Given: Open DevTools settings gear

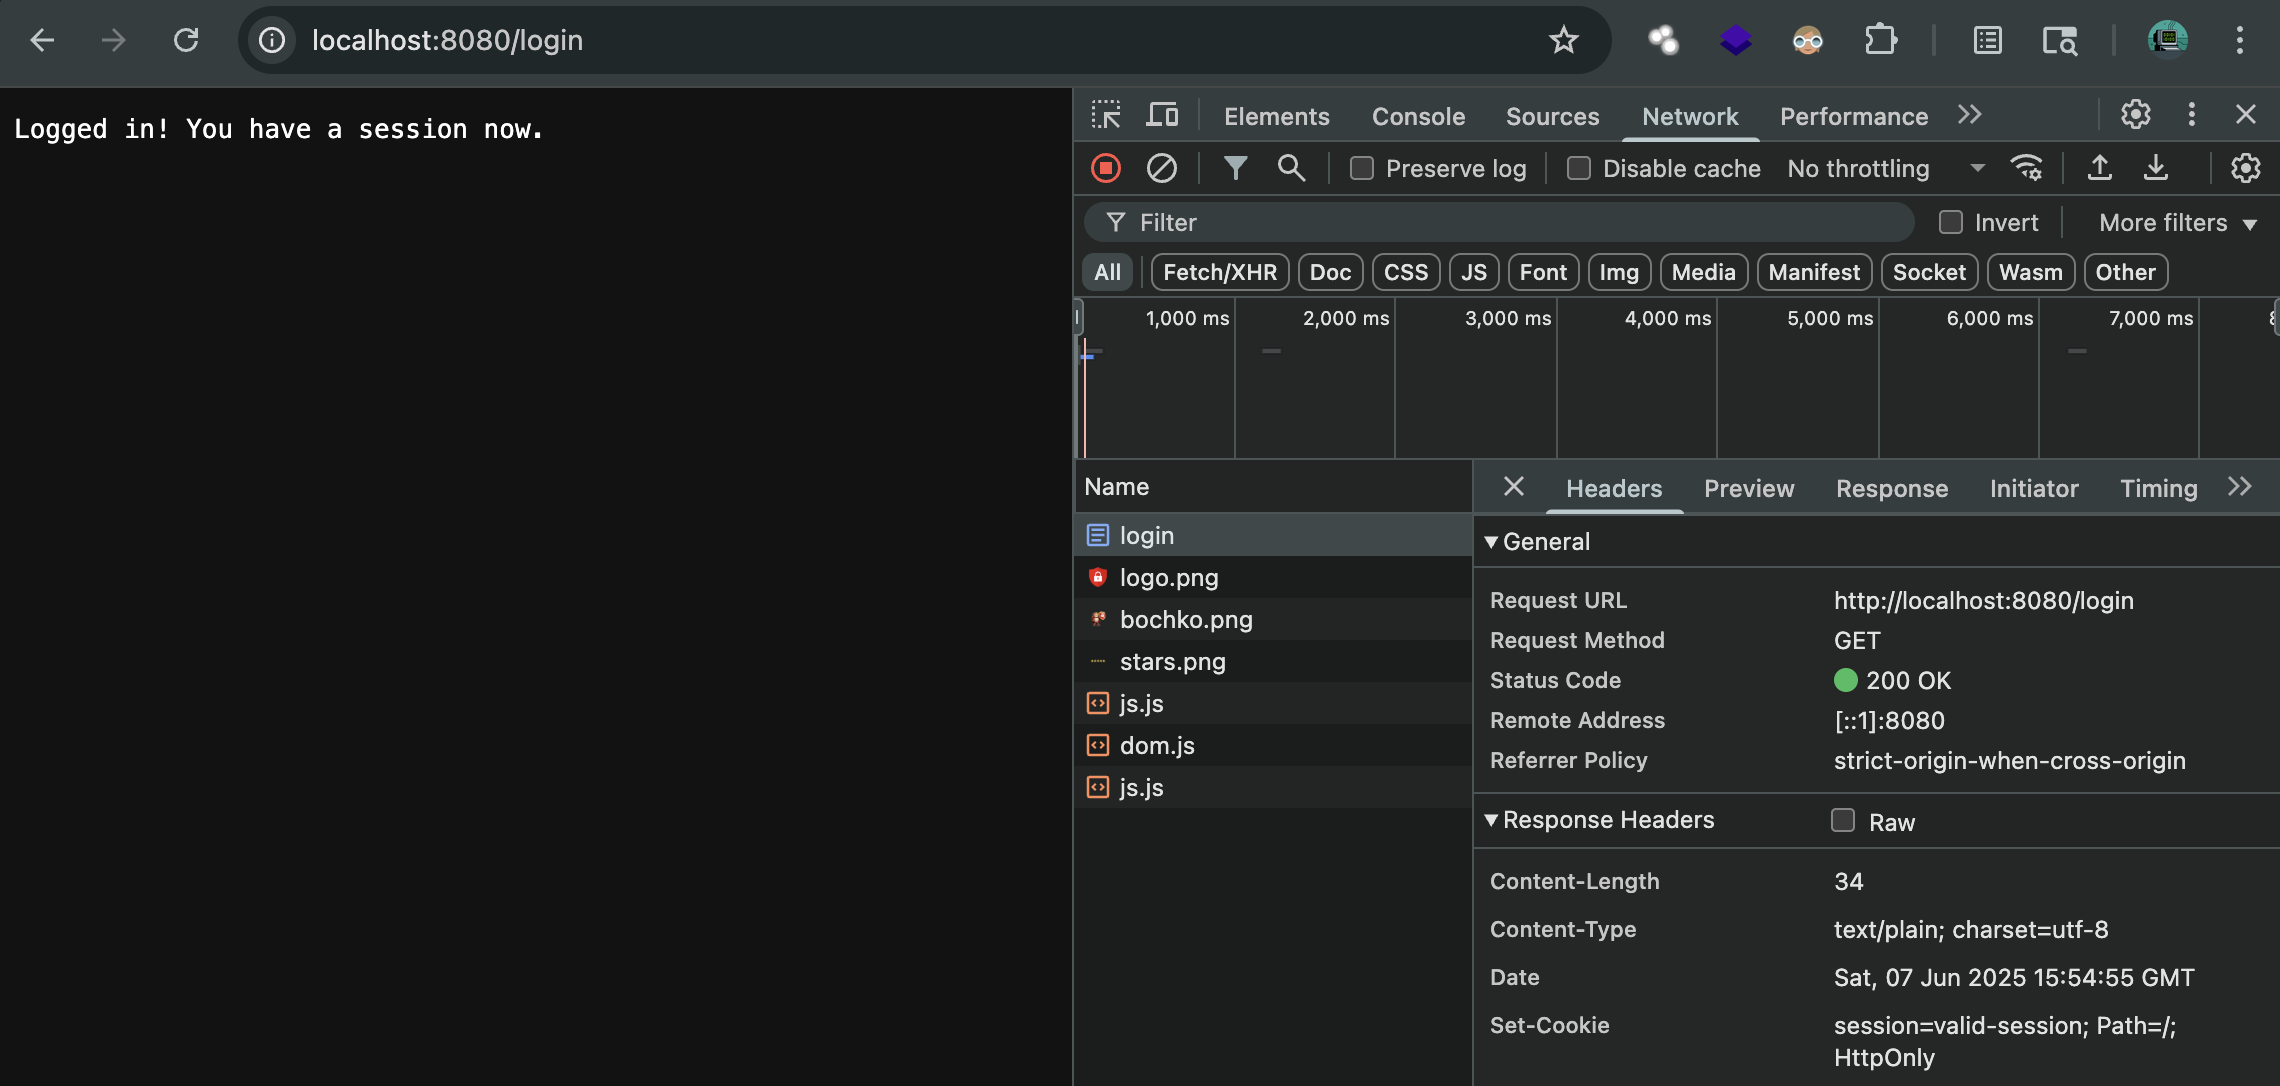Looking at the screenshot, I should [2136, 115].
